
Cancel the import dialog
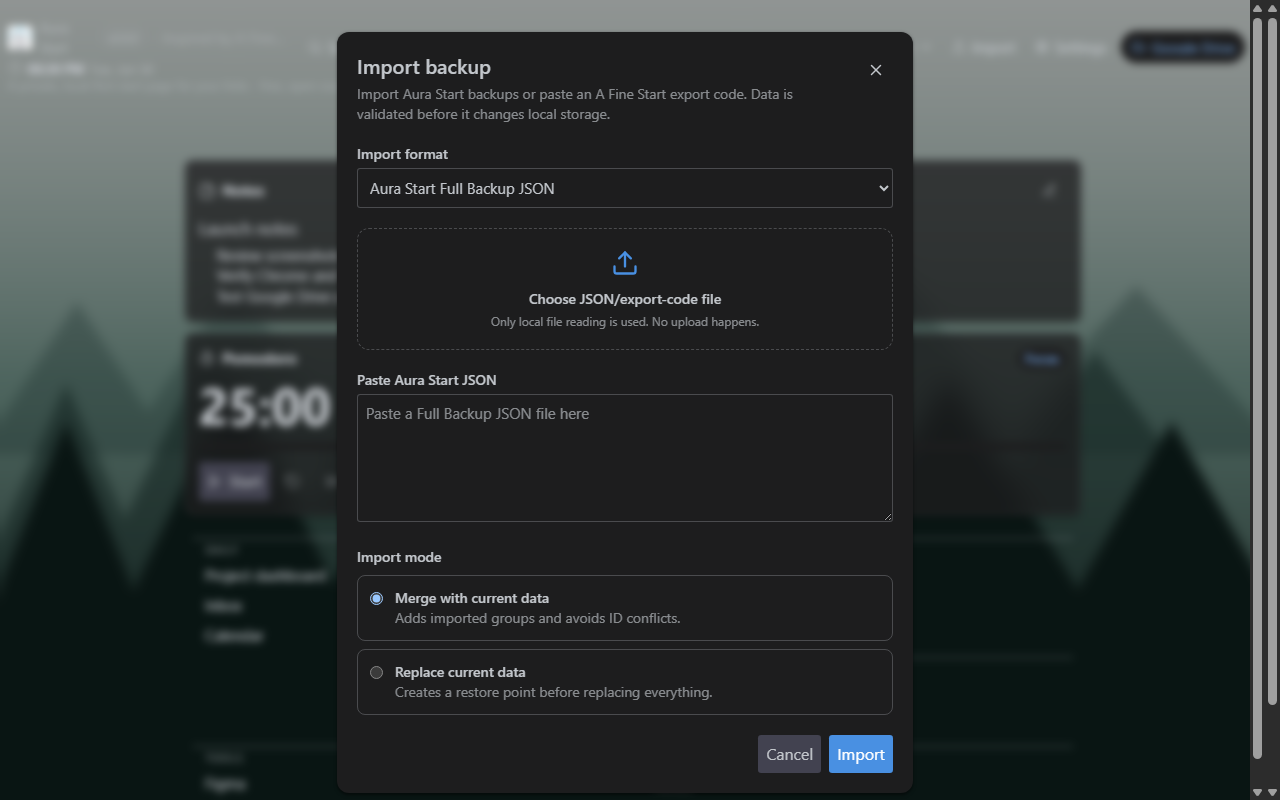point(789,755)
